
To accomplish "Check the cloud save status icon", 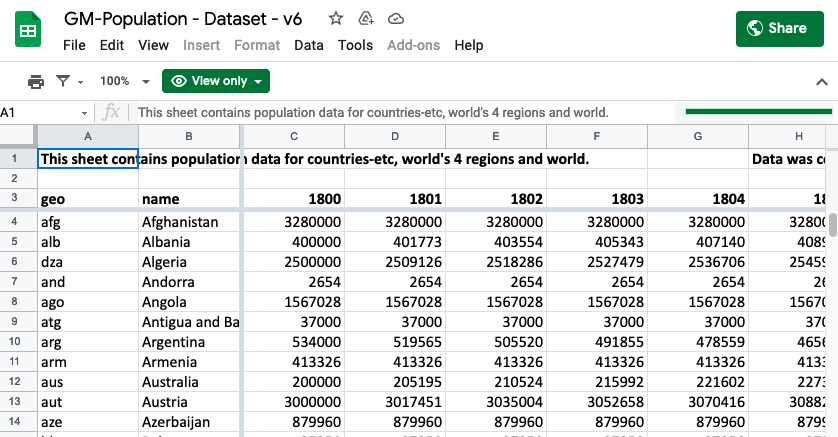I will [396, 18].
